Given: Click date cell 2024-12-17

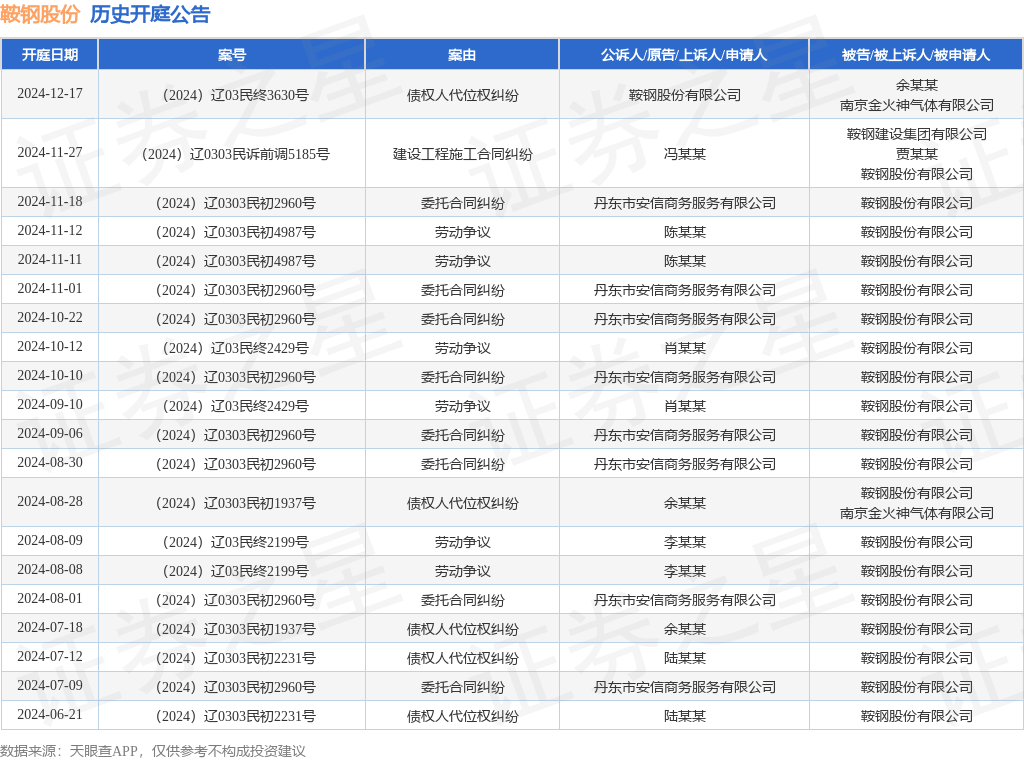Looking at the screenshot, I should point(50,93).
